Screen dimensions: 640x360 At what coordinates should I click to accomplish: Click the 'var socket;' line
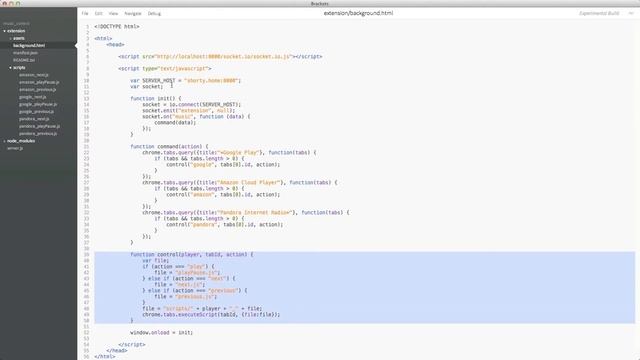coord(147,87)
